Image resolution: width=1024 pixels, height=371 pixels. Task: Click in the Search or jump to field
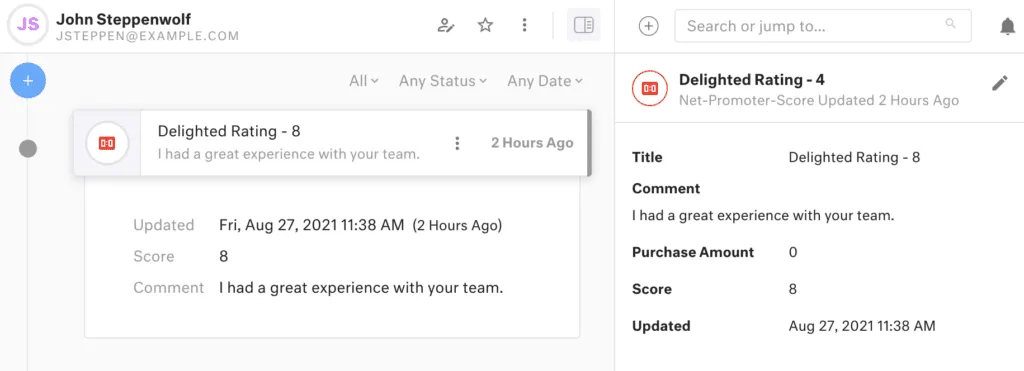823,26
